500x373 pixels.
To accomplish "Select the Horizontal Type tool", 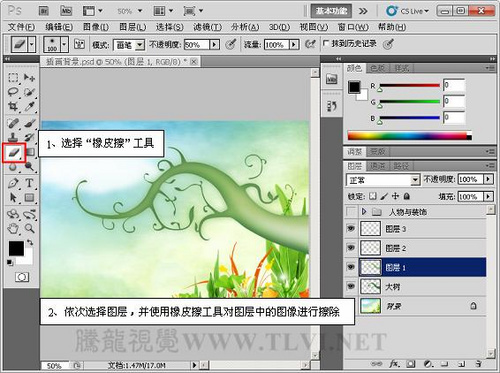I will tap(29, 183).
